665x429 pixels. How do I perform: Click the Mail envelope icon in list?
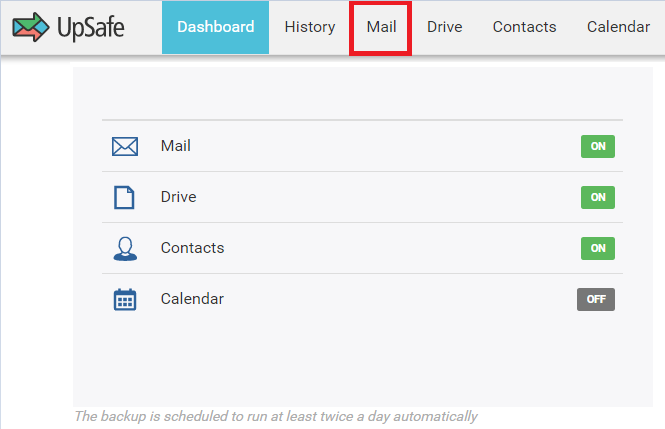125,146
